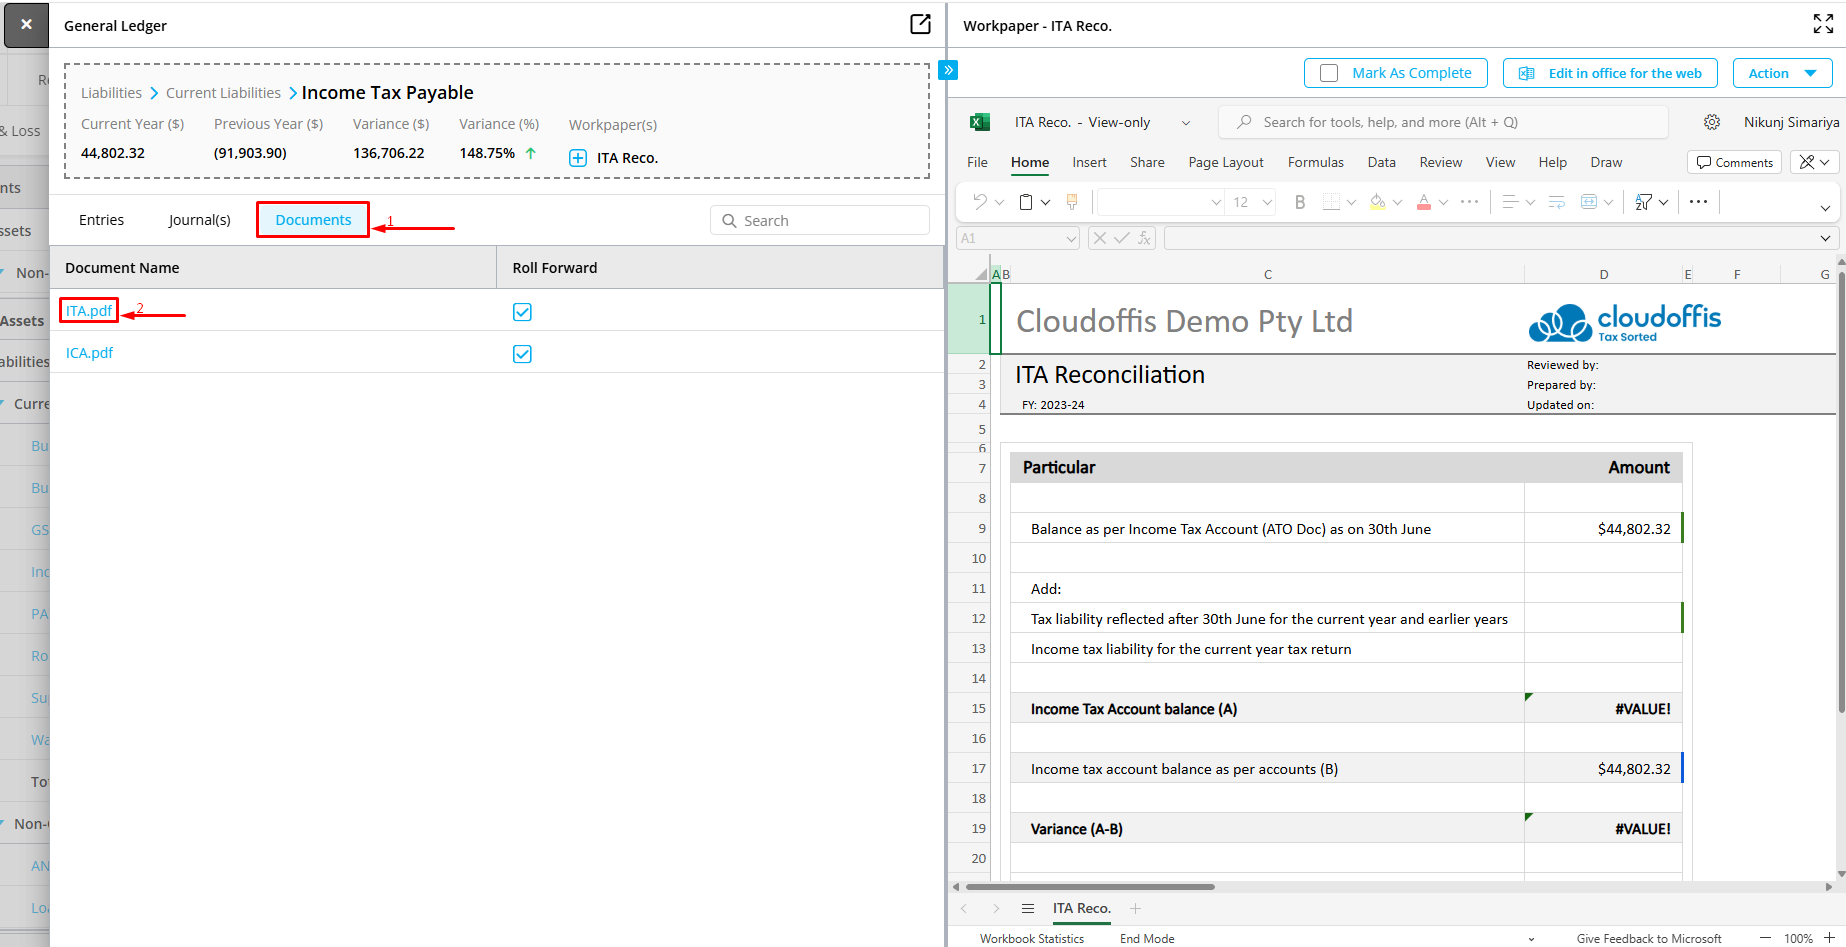Screen dimensions: 1846x947
Task: Select the Format Painter icon
Action: 1072,202
